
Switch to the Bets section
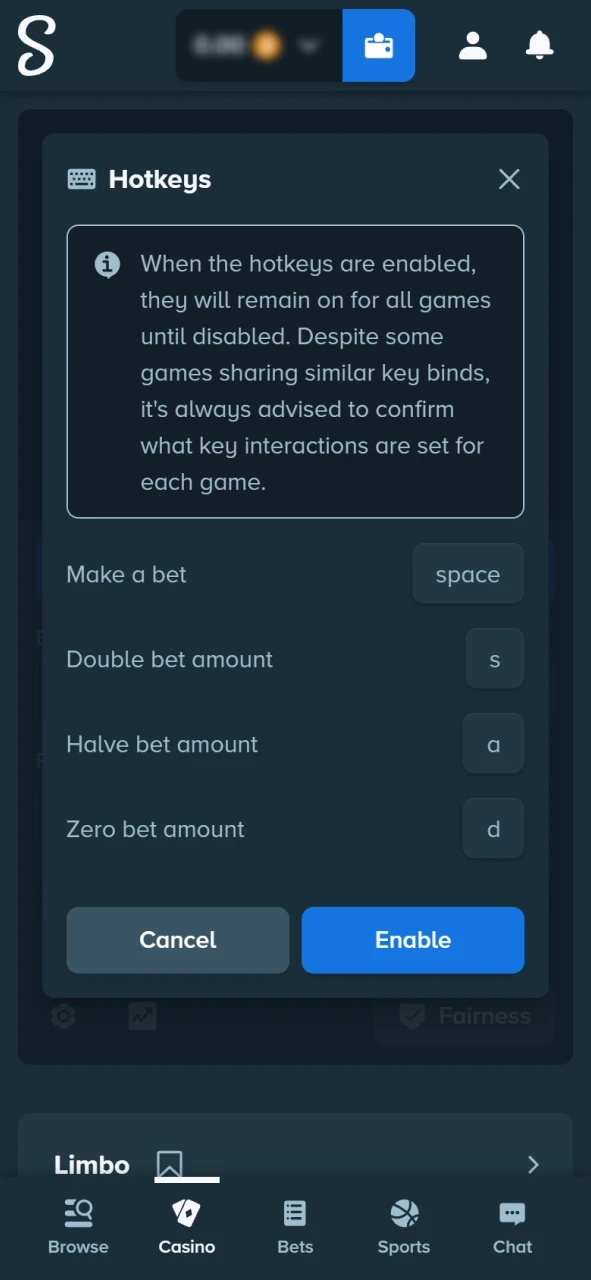pos(294,1224)
